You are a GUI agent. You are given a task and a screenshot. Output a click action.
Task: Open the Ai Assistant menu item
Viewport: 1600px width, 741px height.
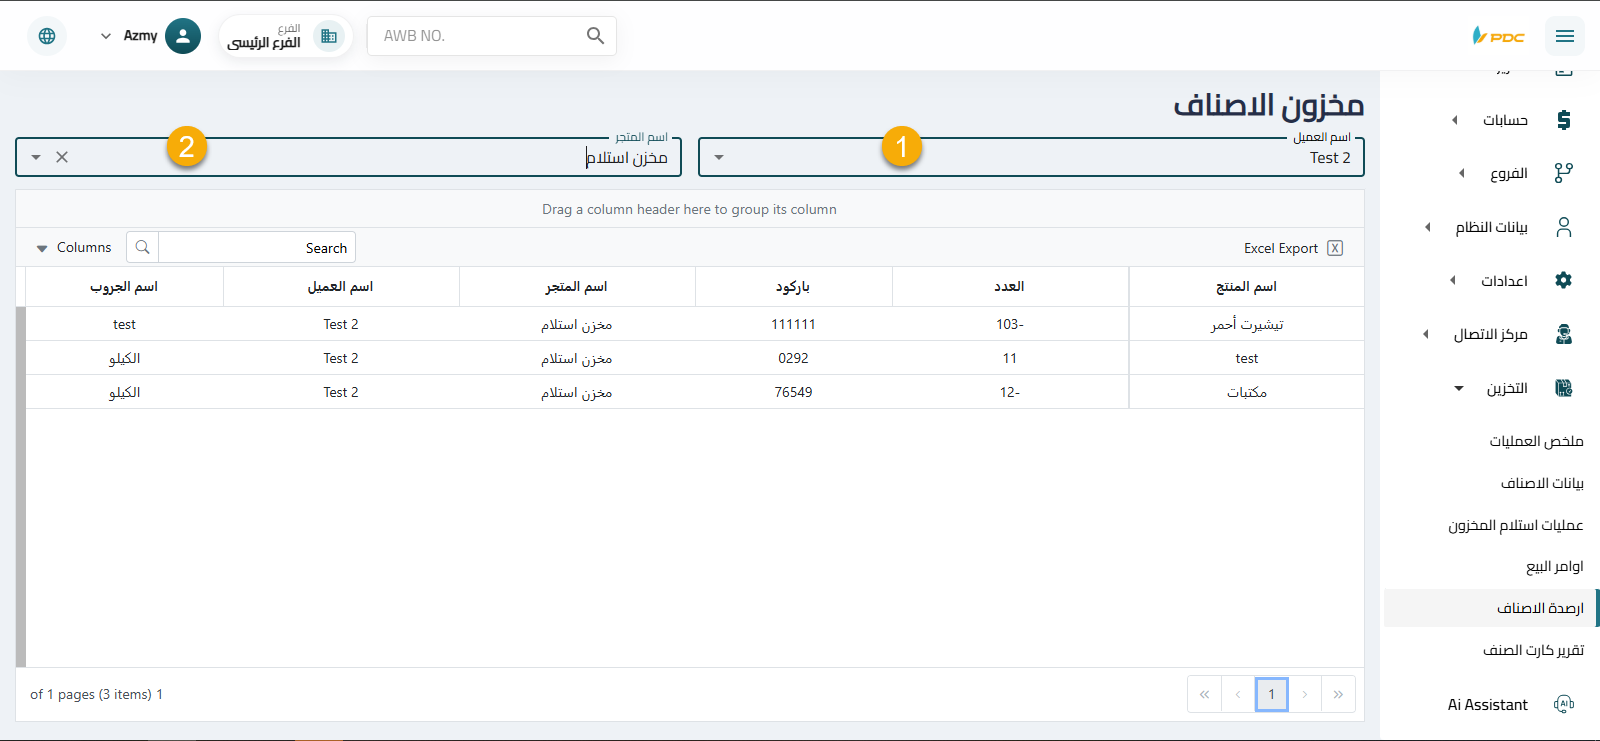click(1488, 705)
